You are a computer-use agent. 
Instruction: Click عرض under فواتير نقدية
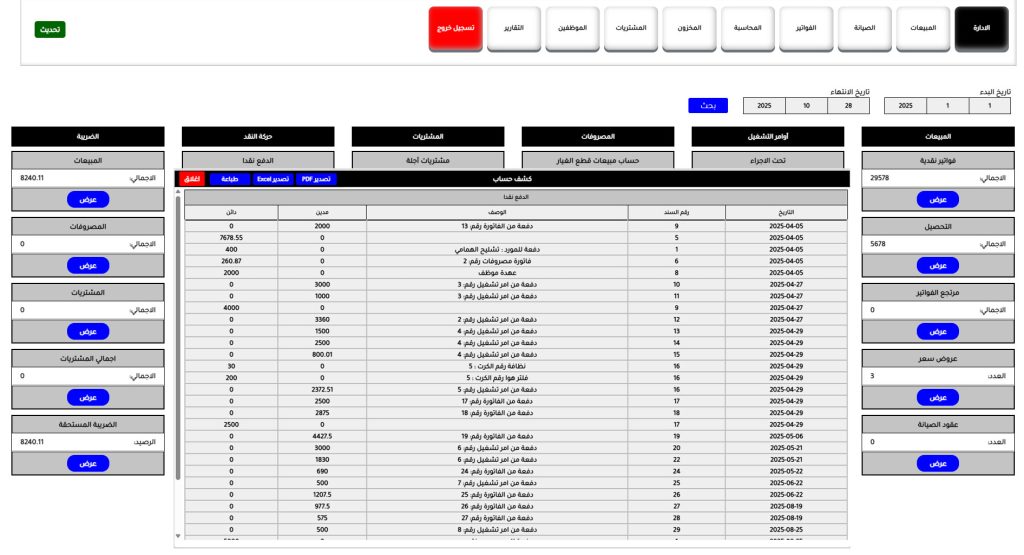coord(937,199)
